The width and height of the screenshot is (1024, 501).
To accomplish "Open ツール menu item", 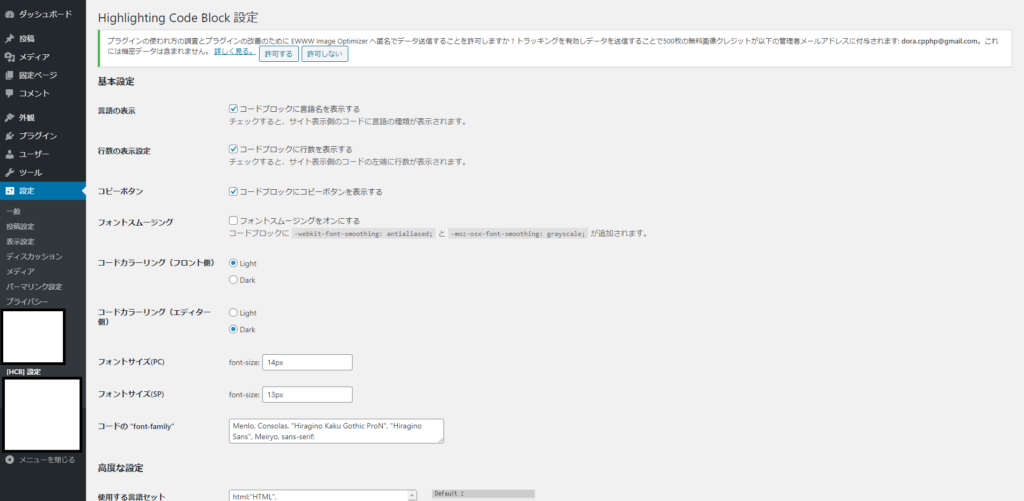I will click(x=42, y=172).
